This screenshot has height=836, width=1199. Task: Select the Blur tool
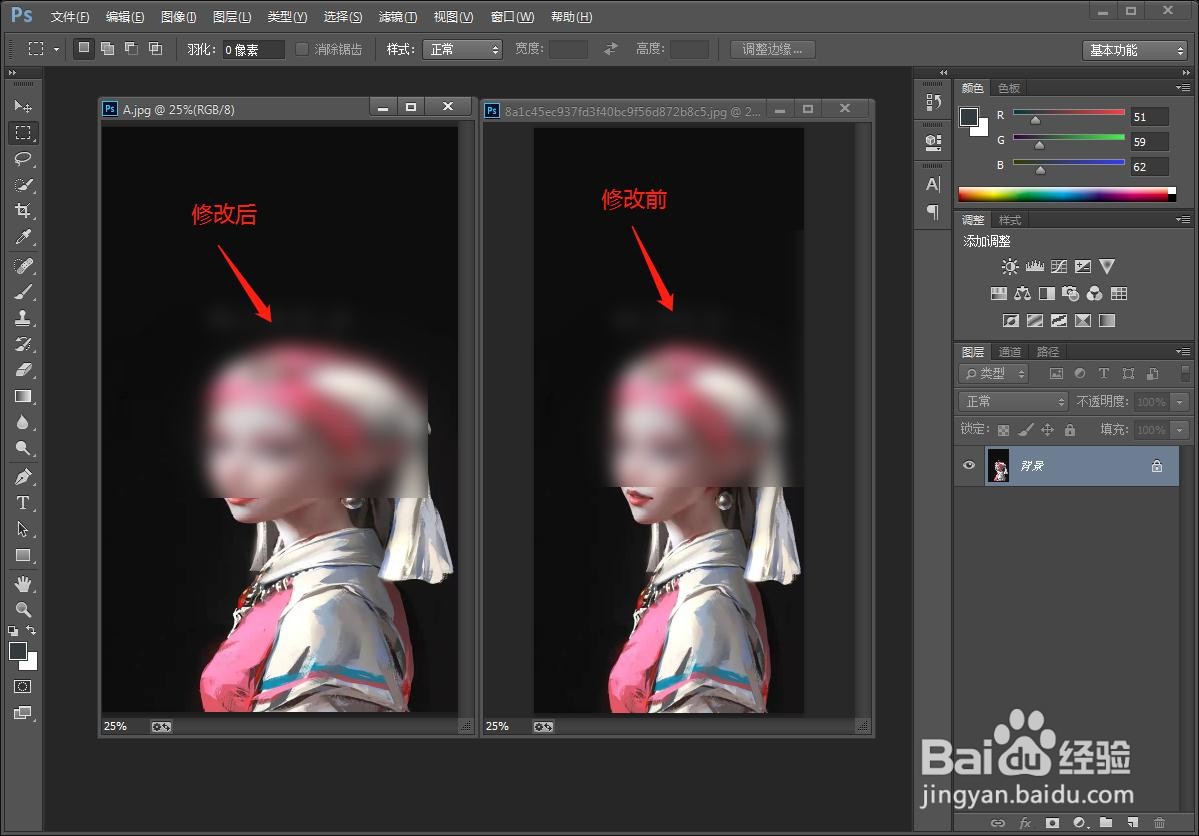[23, 422]
